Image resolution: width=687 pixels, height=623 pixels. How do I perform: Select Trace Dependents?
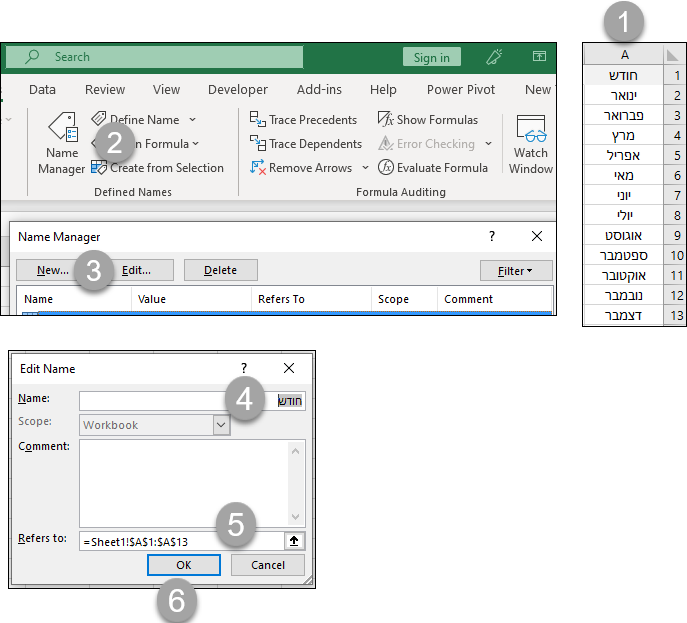point(305,144)
